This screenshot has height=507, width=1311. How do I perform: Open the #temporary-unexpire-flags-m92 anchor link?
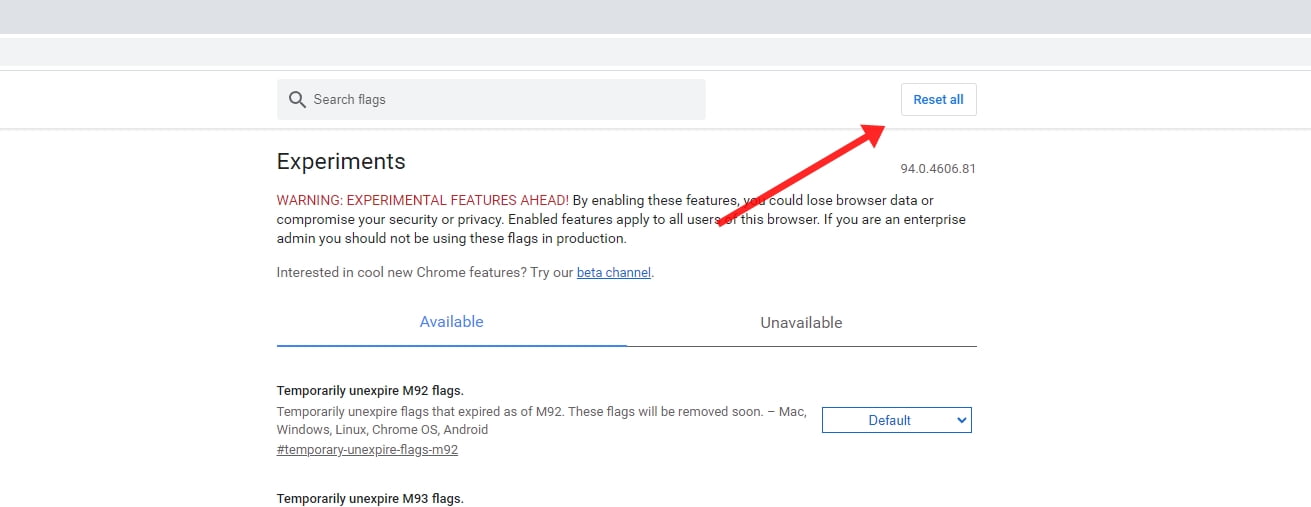[x=367, y=450]
